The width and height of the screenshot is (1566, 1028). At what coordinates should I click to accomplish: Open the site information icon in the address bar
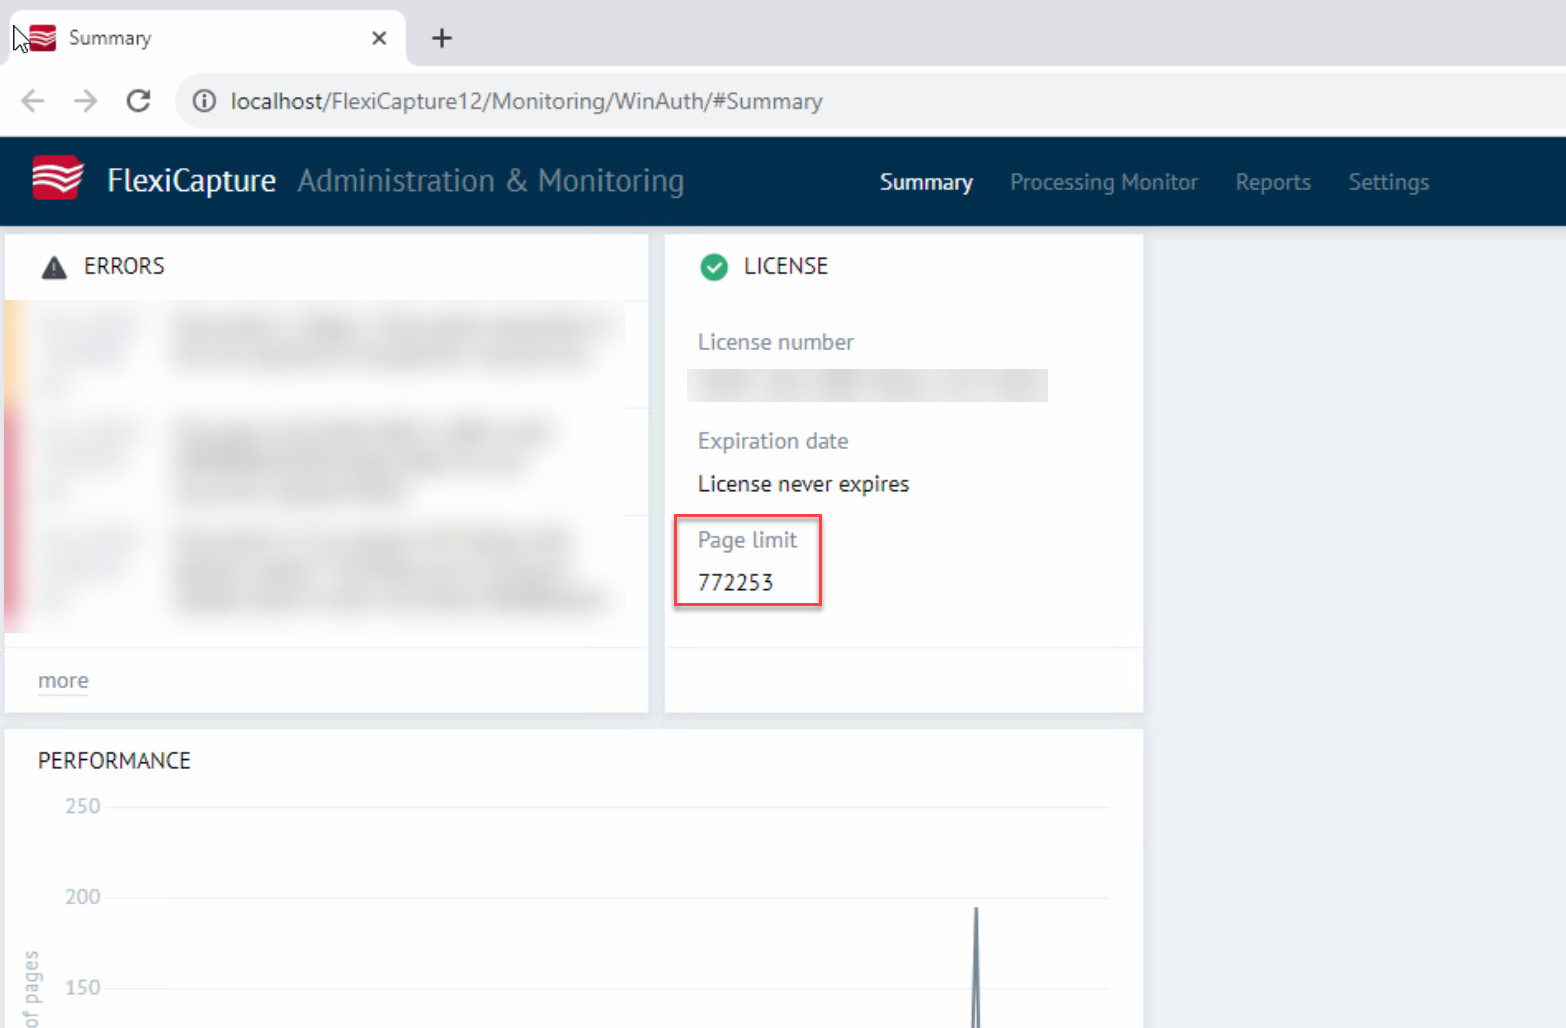204,101
